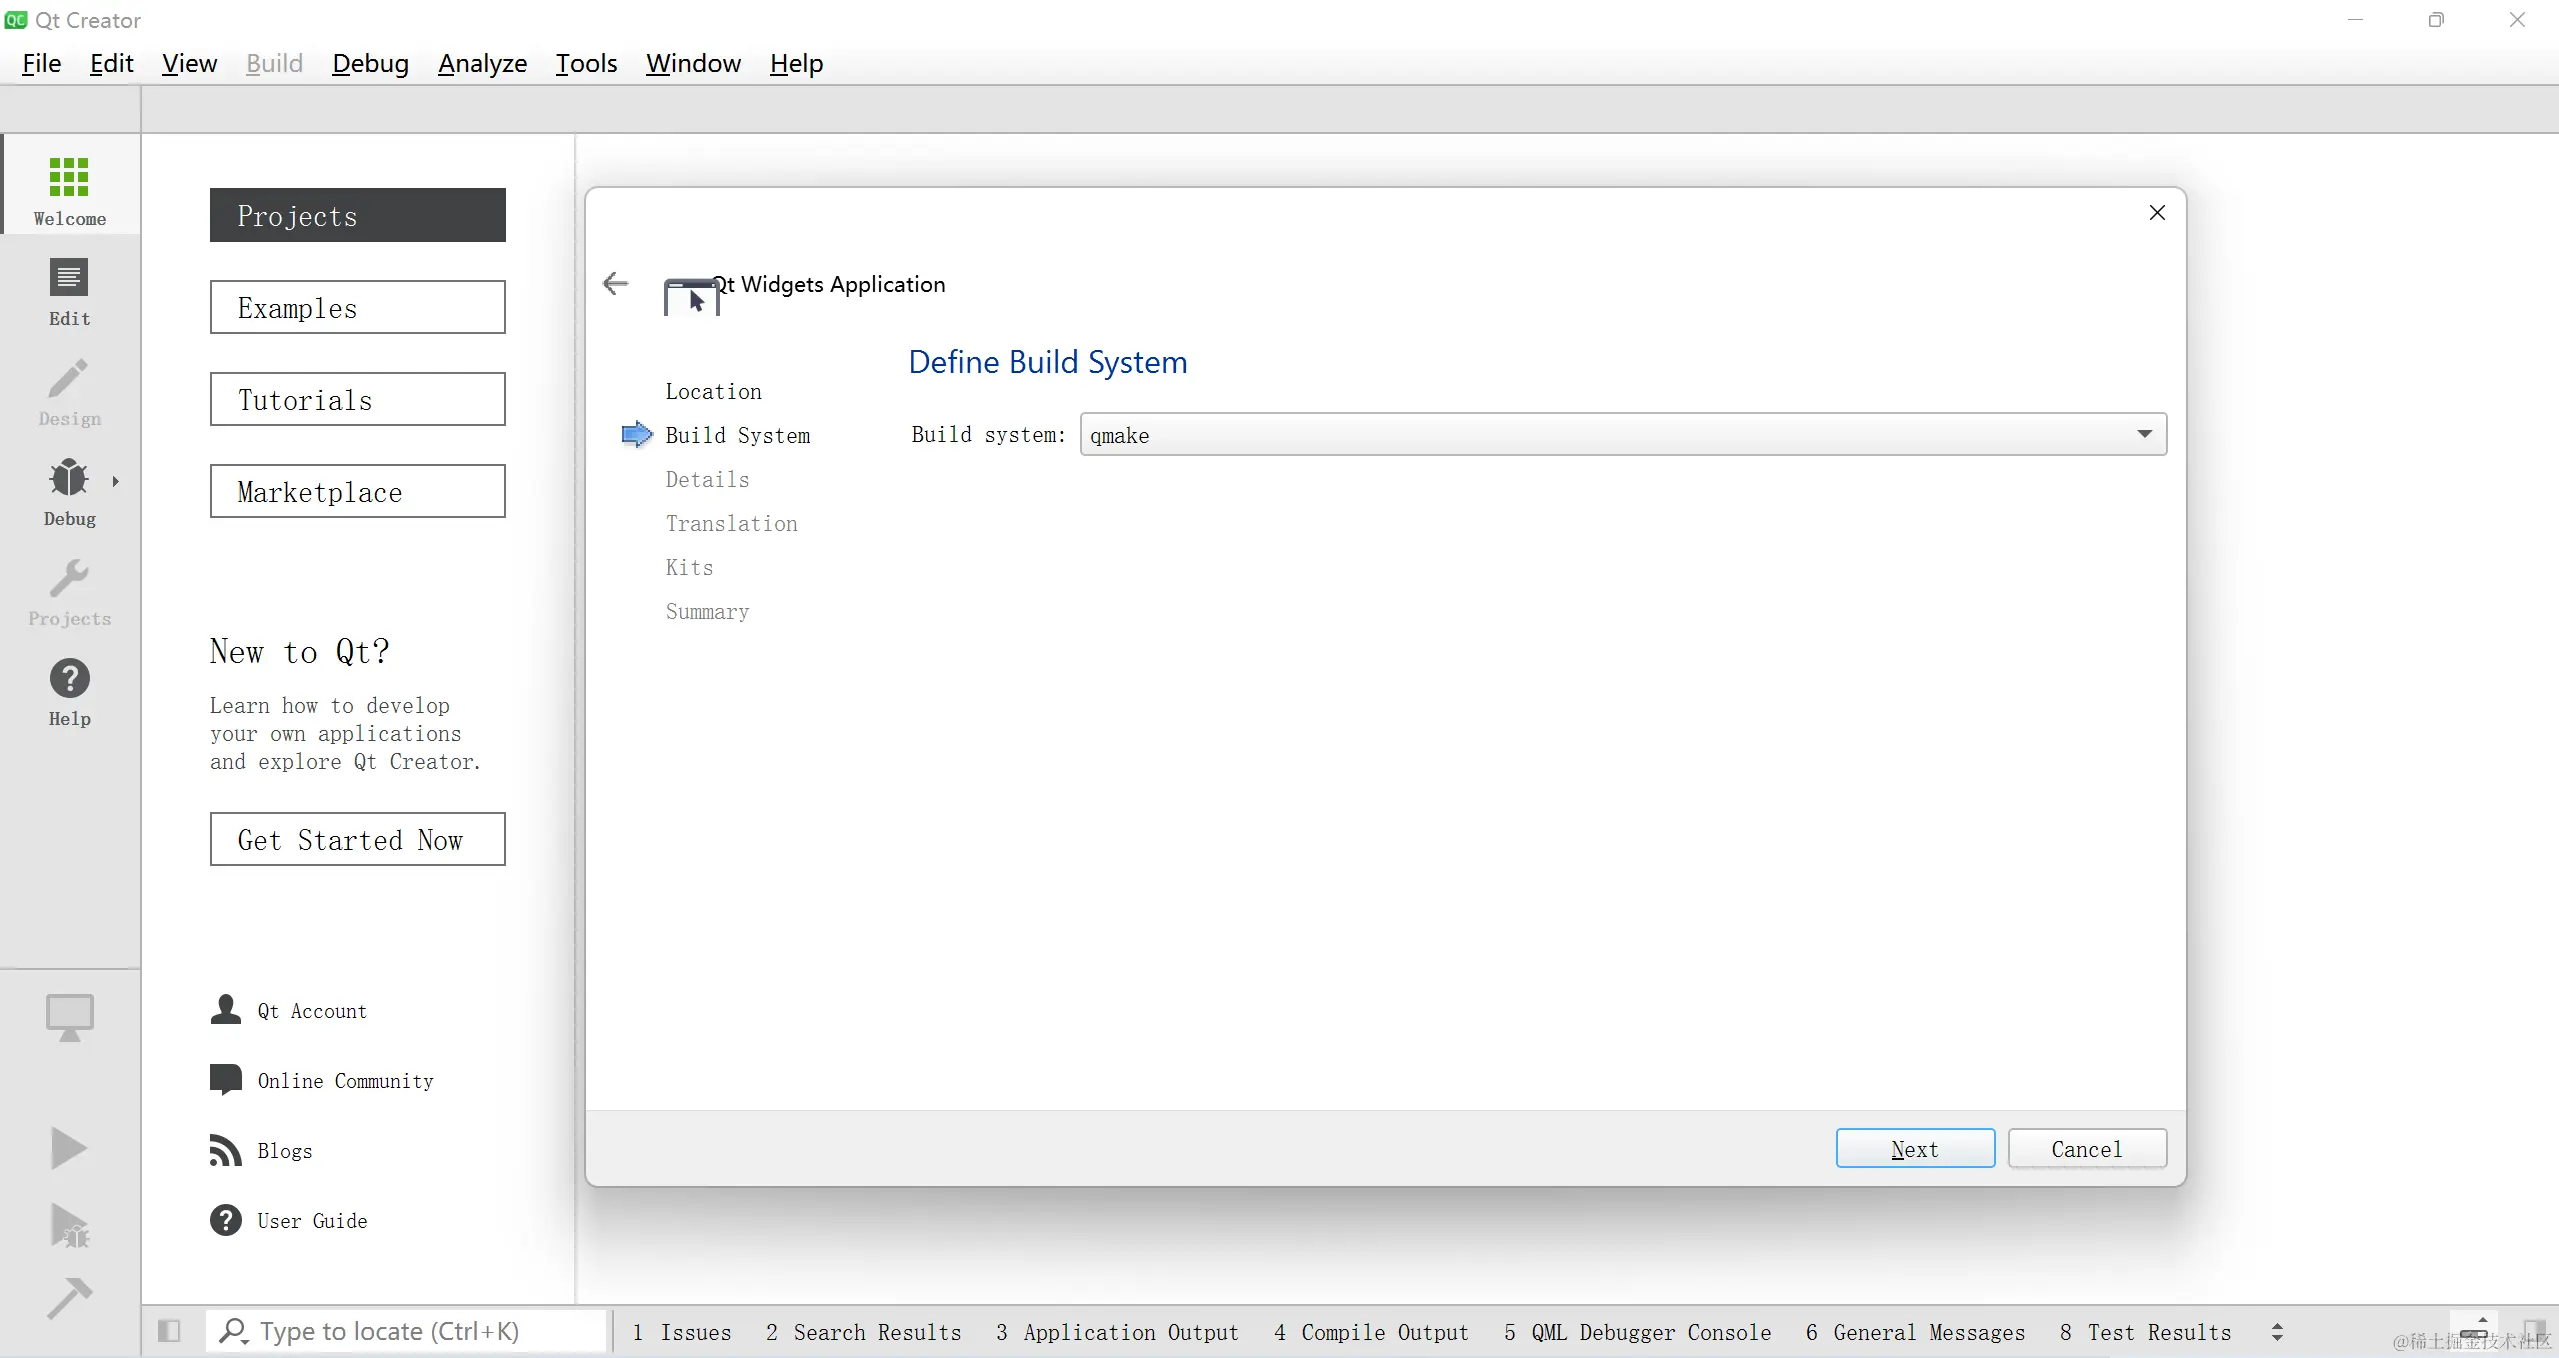Click the Build hammer icon
The image size is (2559, 1358).
(69, 1298)
